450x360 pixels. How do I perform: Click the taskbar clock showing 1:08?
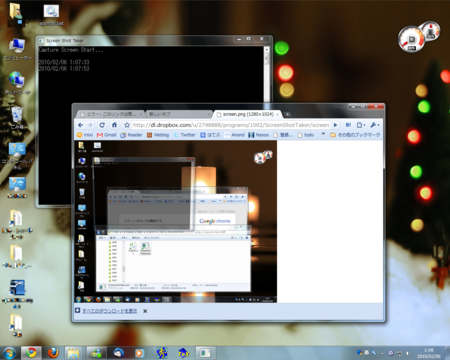coord(429,353)
